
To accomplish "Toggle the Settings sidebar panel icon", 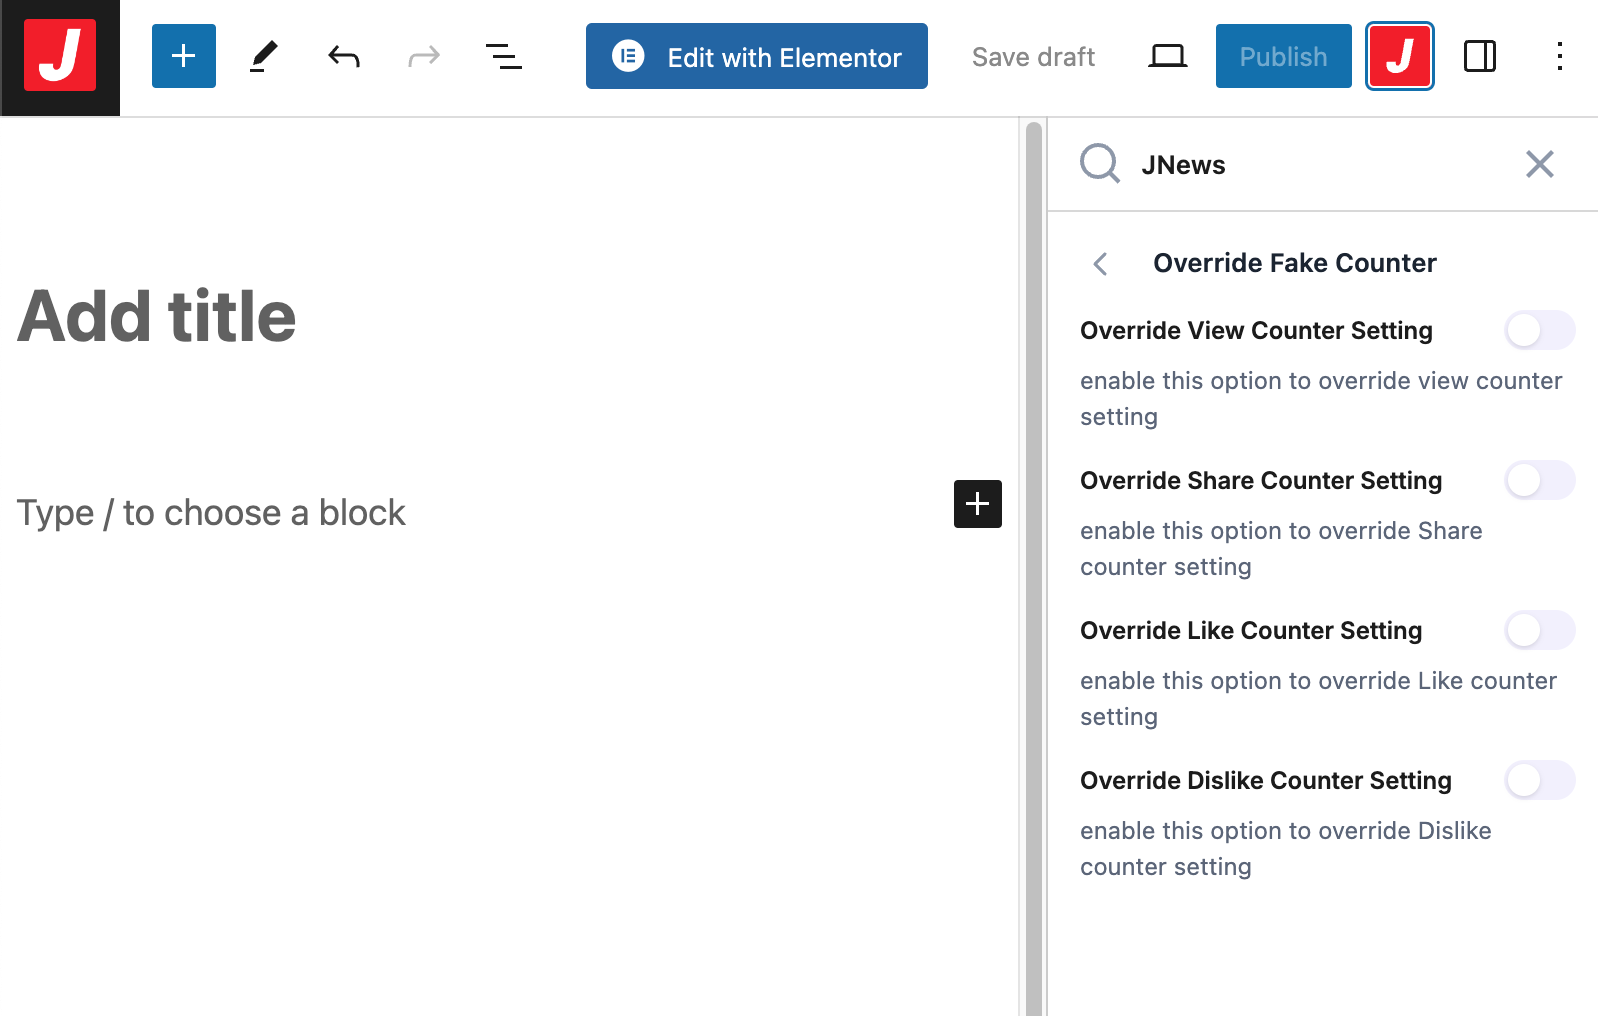I will tap(1479, 56).
